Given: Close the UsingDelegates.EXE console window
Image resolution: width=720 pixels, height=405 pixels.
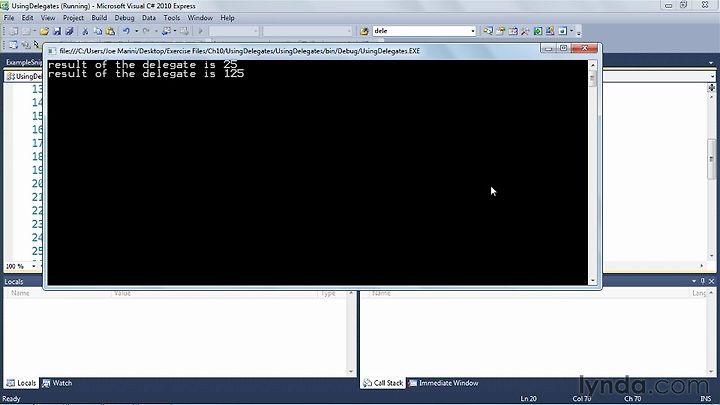Looking at the screenshot, I should click(x=585, y=48).
